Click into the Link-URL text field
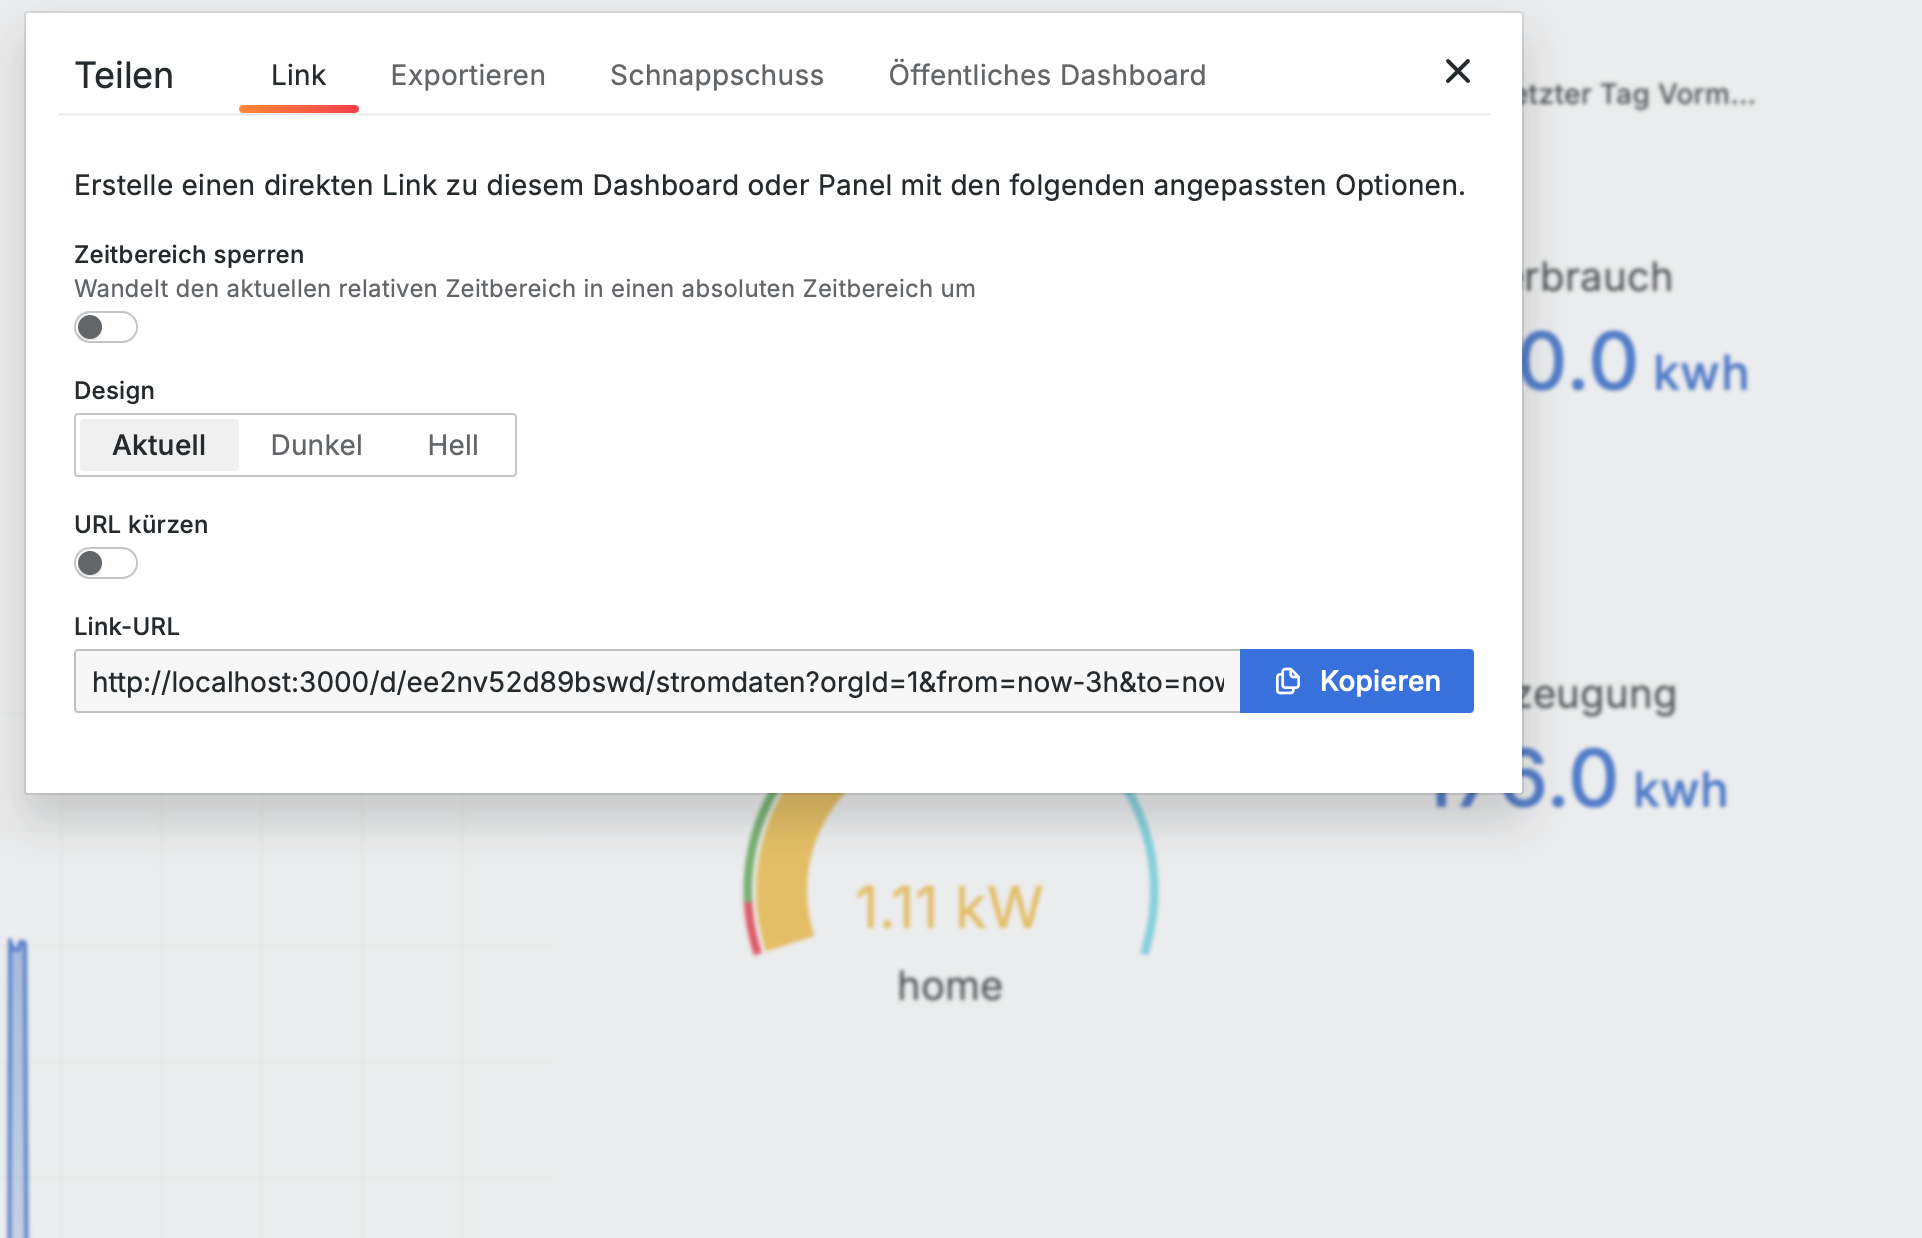 pyautogui.click(x=656, y=681)
